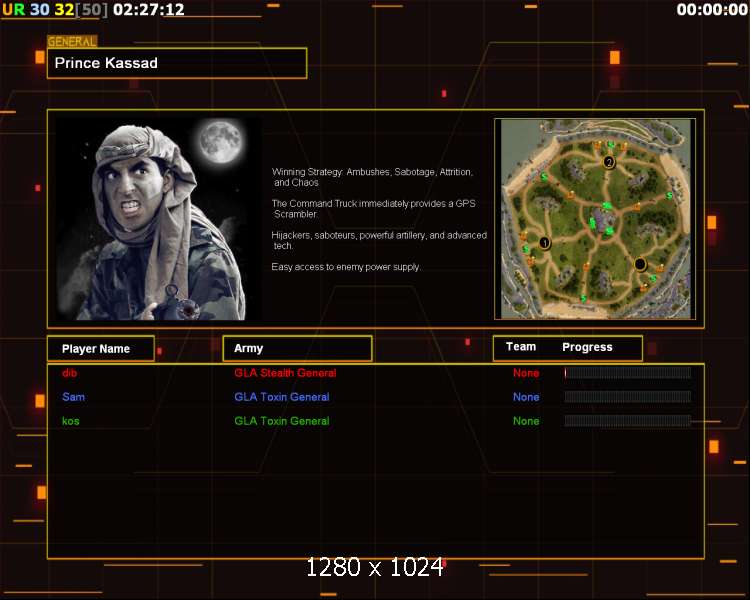
Task: Click the GENERAL label above the name
Action: click(x=72, y=42)
